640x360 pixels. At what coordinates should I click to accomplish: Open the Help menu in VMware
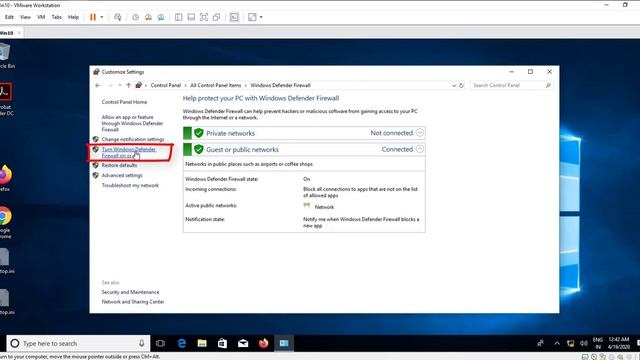pyautogui.click(x=73, y=17)
